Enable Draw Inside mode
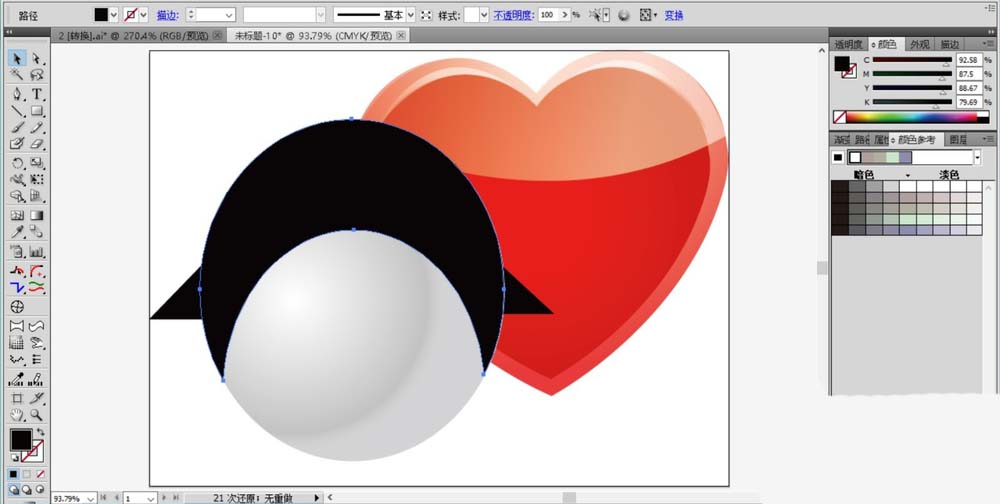 click(40, 490)
